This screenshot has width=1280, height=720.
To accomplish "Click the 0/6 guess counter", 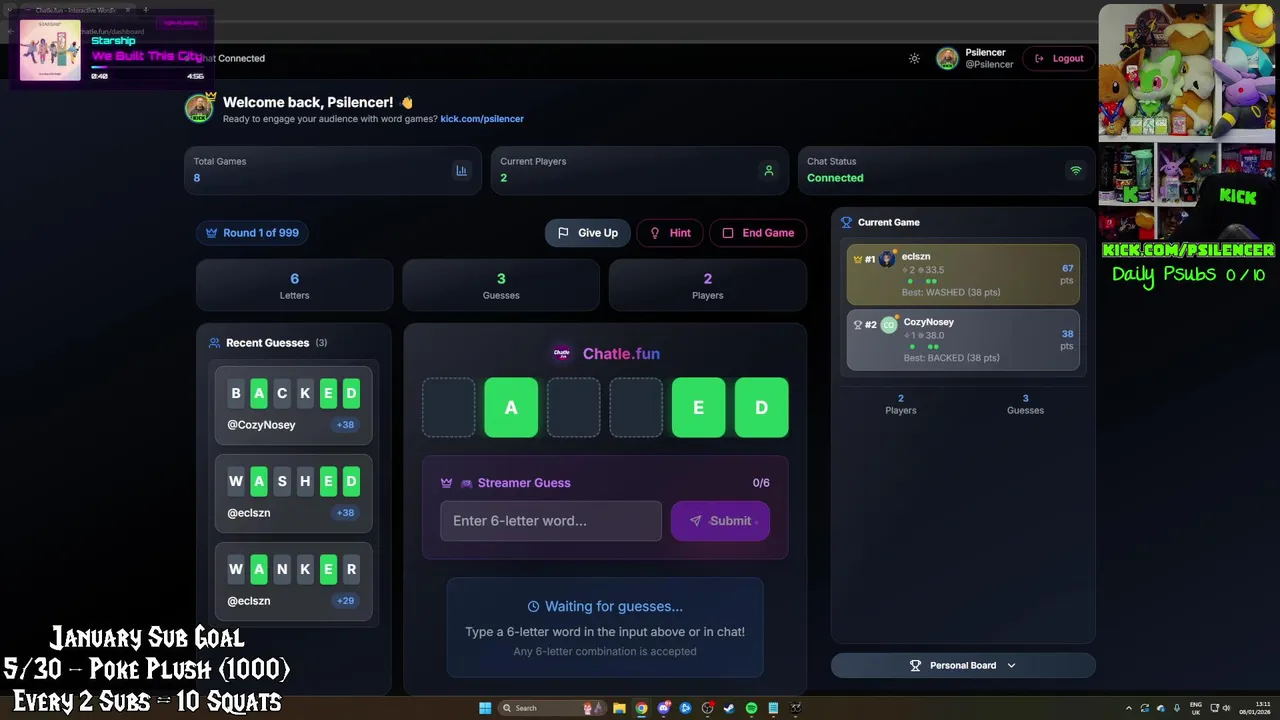I will coord(761,483).
